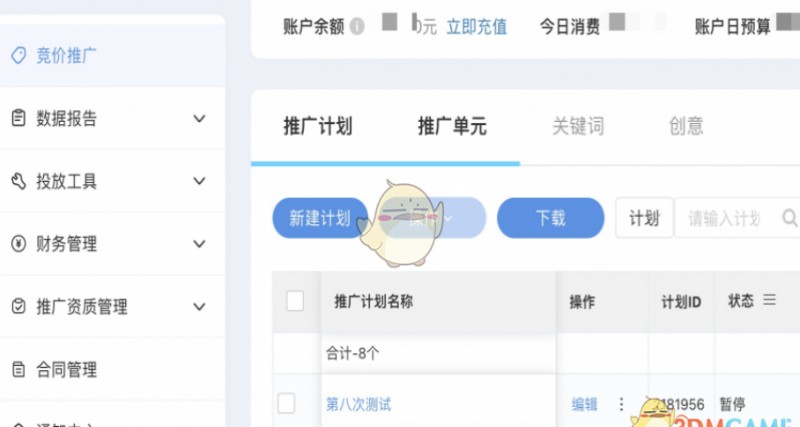Expand the 数据报告 menu chevron

point(199,118)
